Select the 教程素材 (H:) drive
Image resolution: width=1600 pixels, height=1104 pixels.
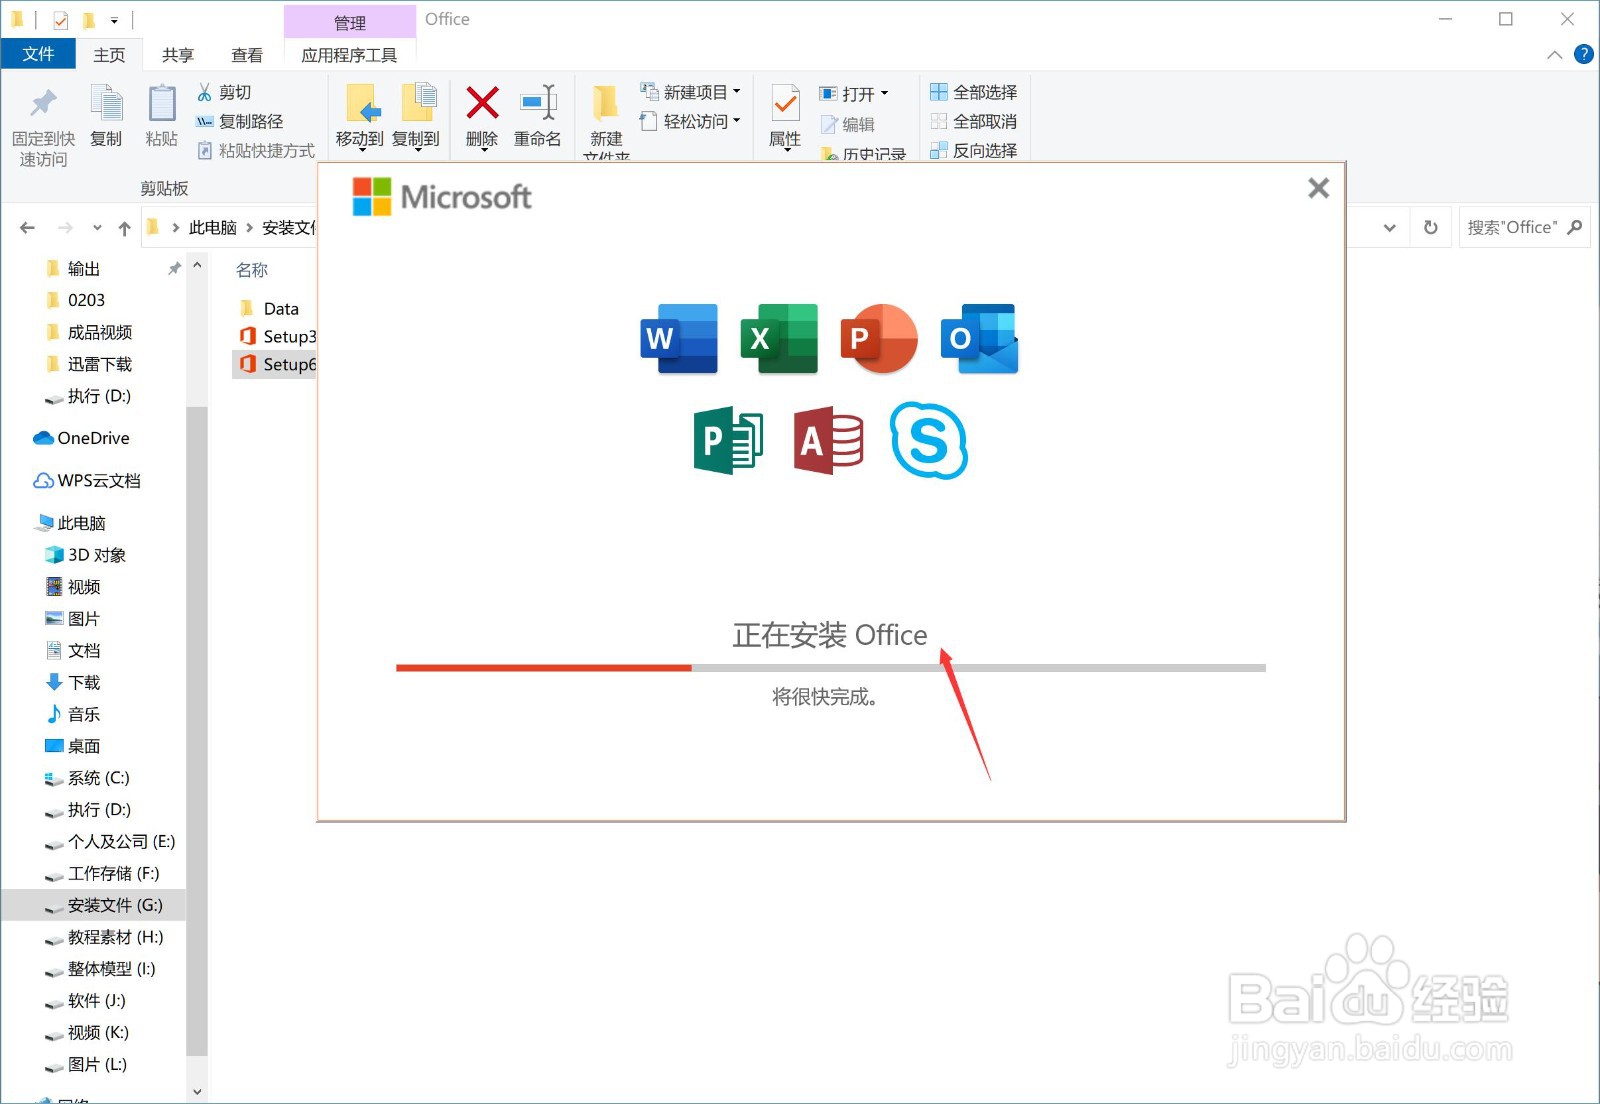pyautogui.click(x=104, y=938)
